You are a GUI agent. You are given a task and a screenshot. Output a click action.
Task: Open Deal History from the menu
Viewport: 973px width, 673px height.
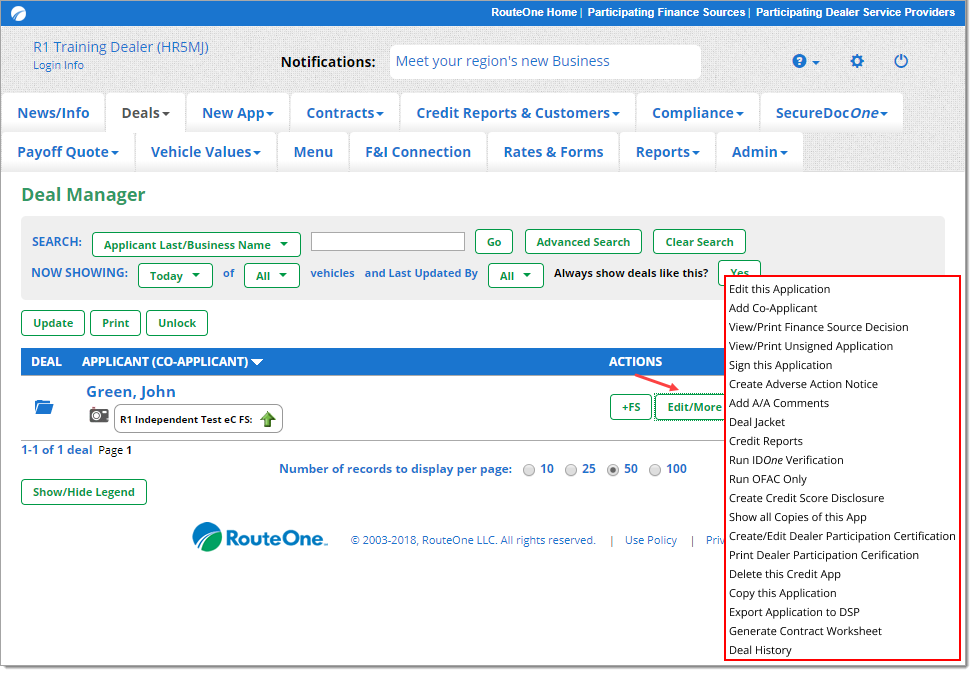click(760, 650)
